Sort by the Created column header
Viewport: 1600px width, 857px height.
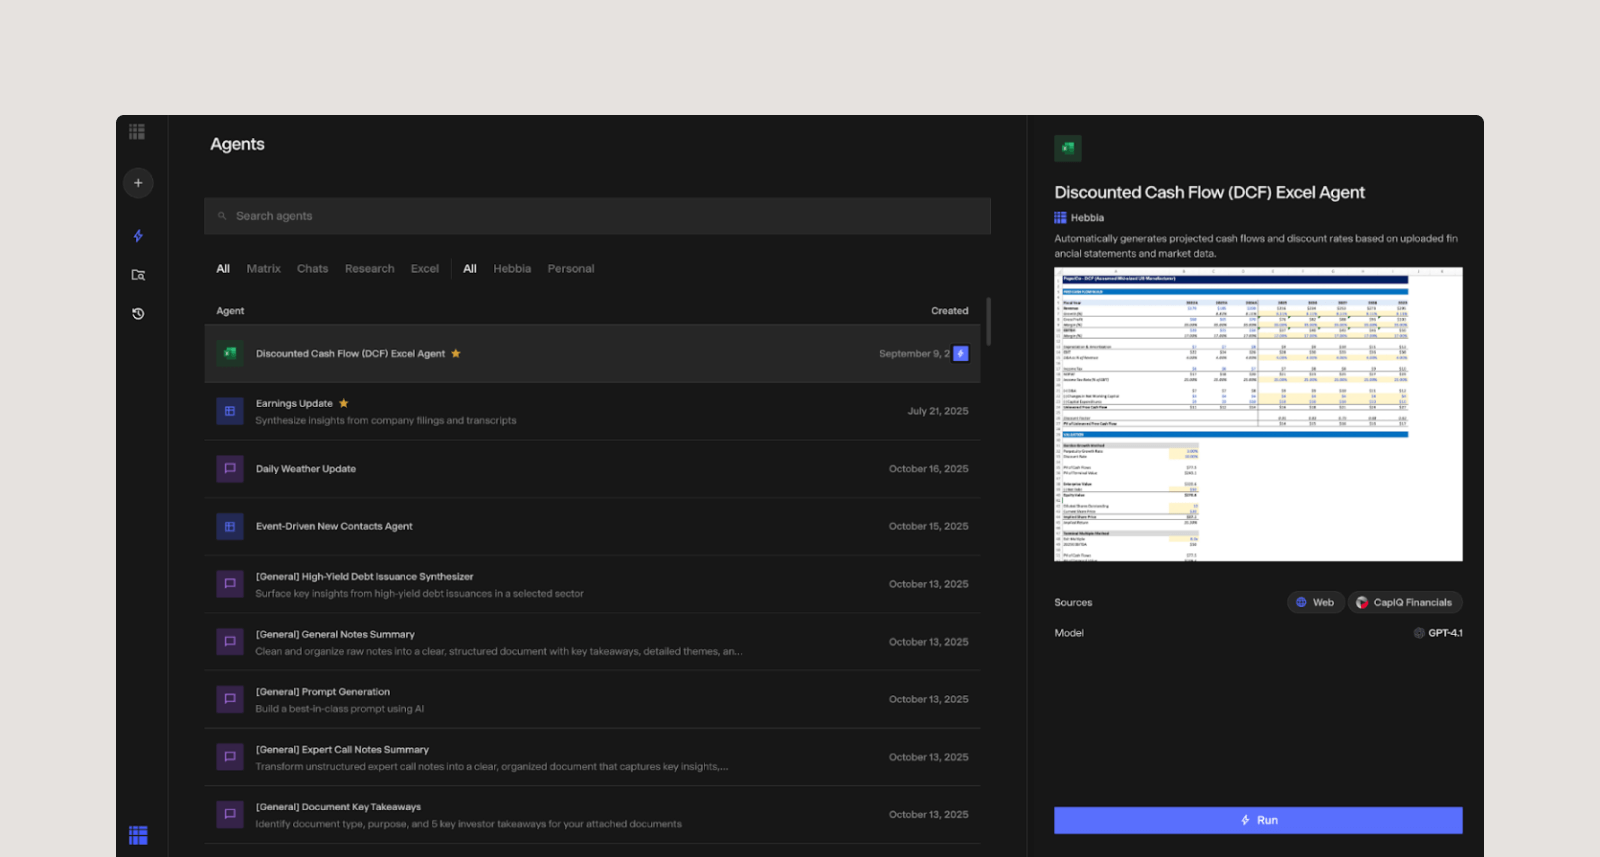(950, 311)
